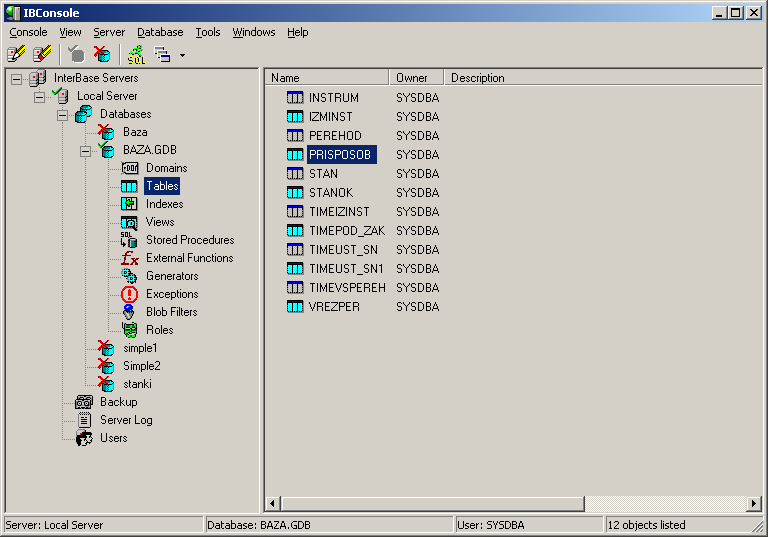Click the Generators gears icon

coord(129,276)
